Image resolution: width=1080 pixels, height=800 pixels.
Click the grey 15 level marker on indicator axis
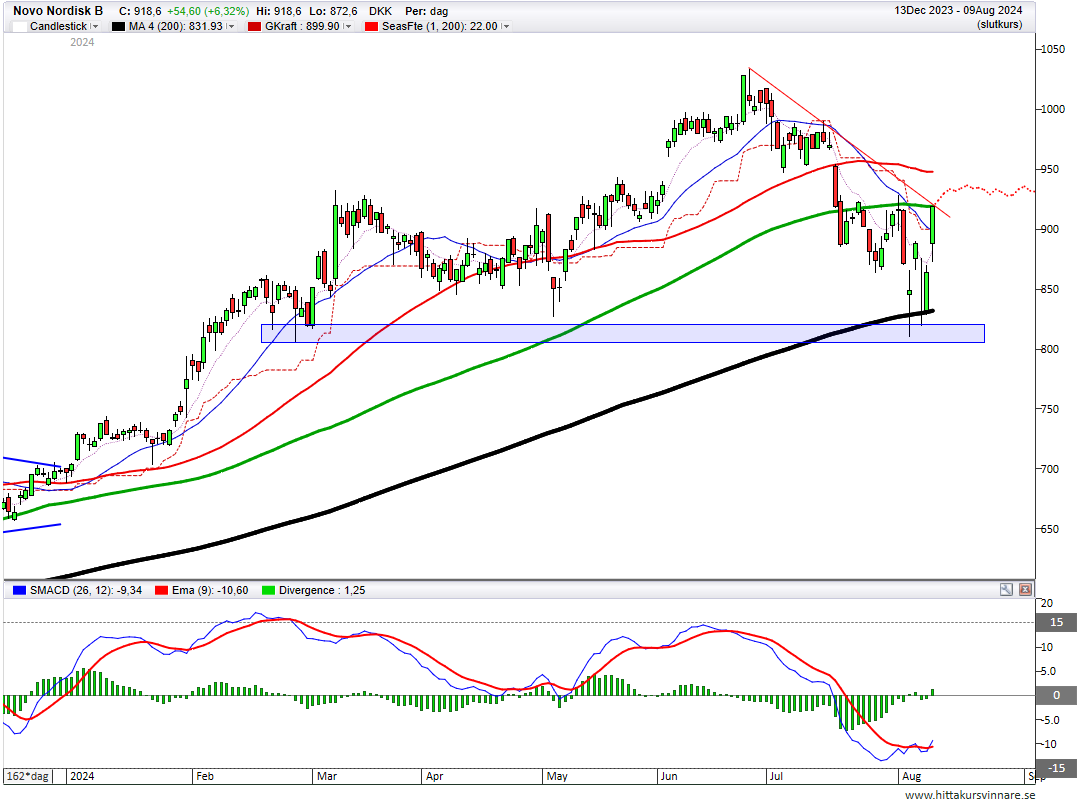click(1056, 622)
